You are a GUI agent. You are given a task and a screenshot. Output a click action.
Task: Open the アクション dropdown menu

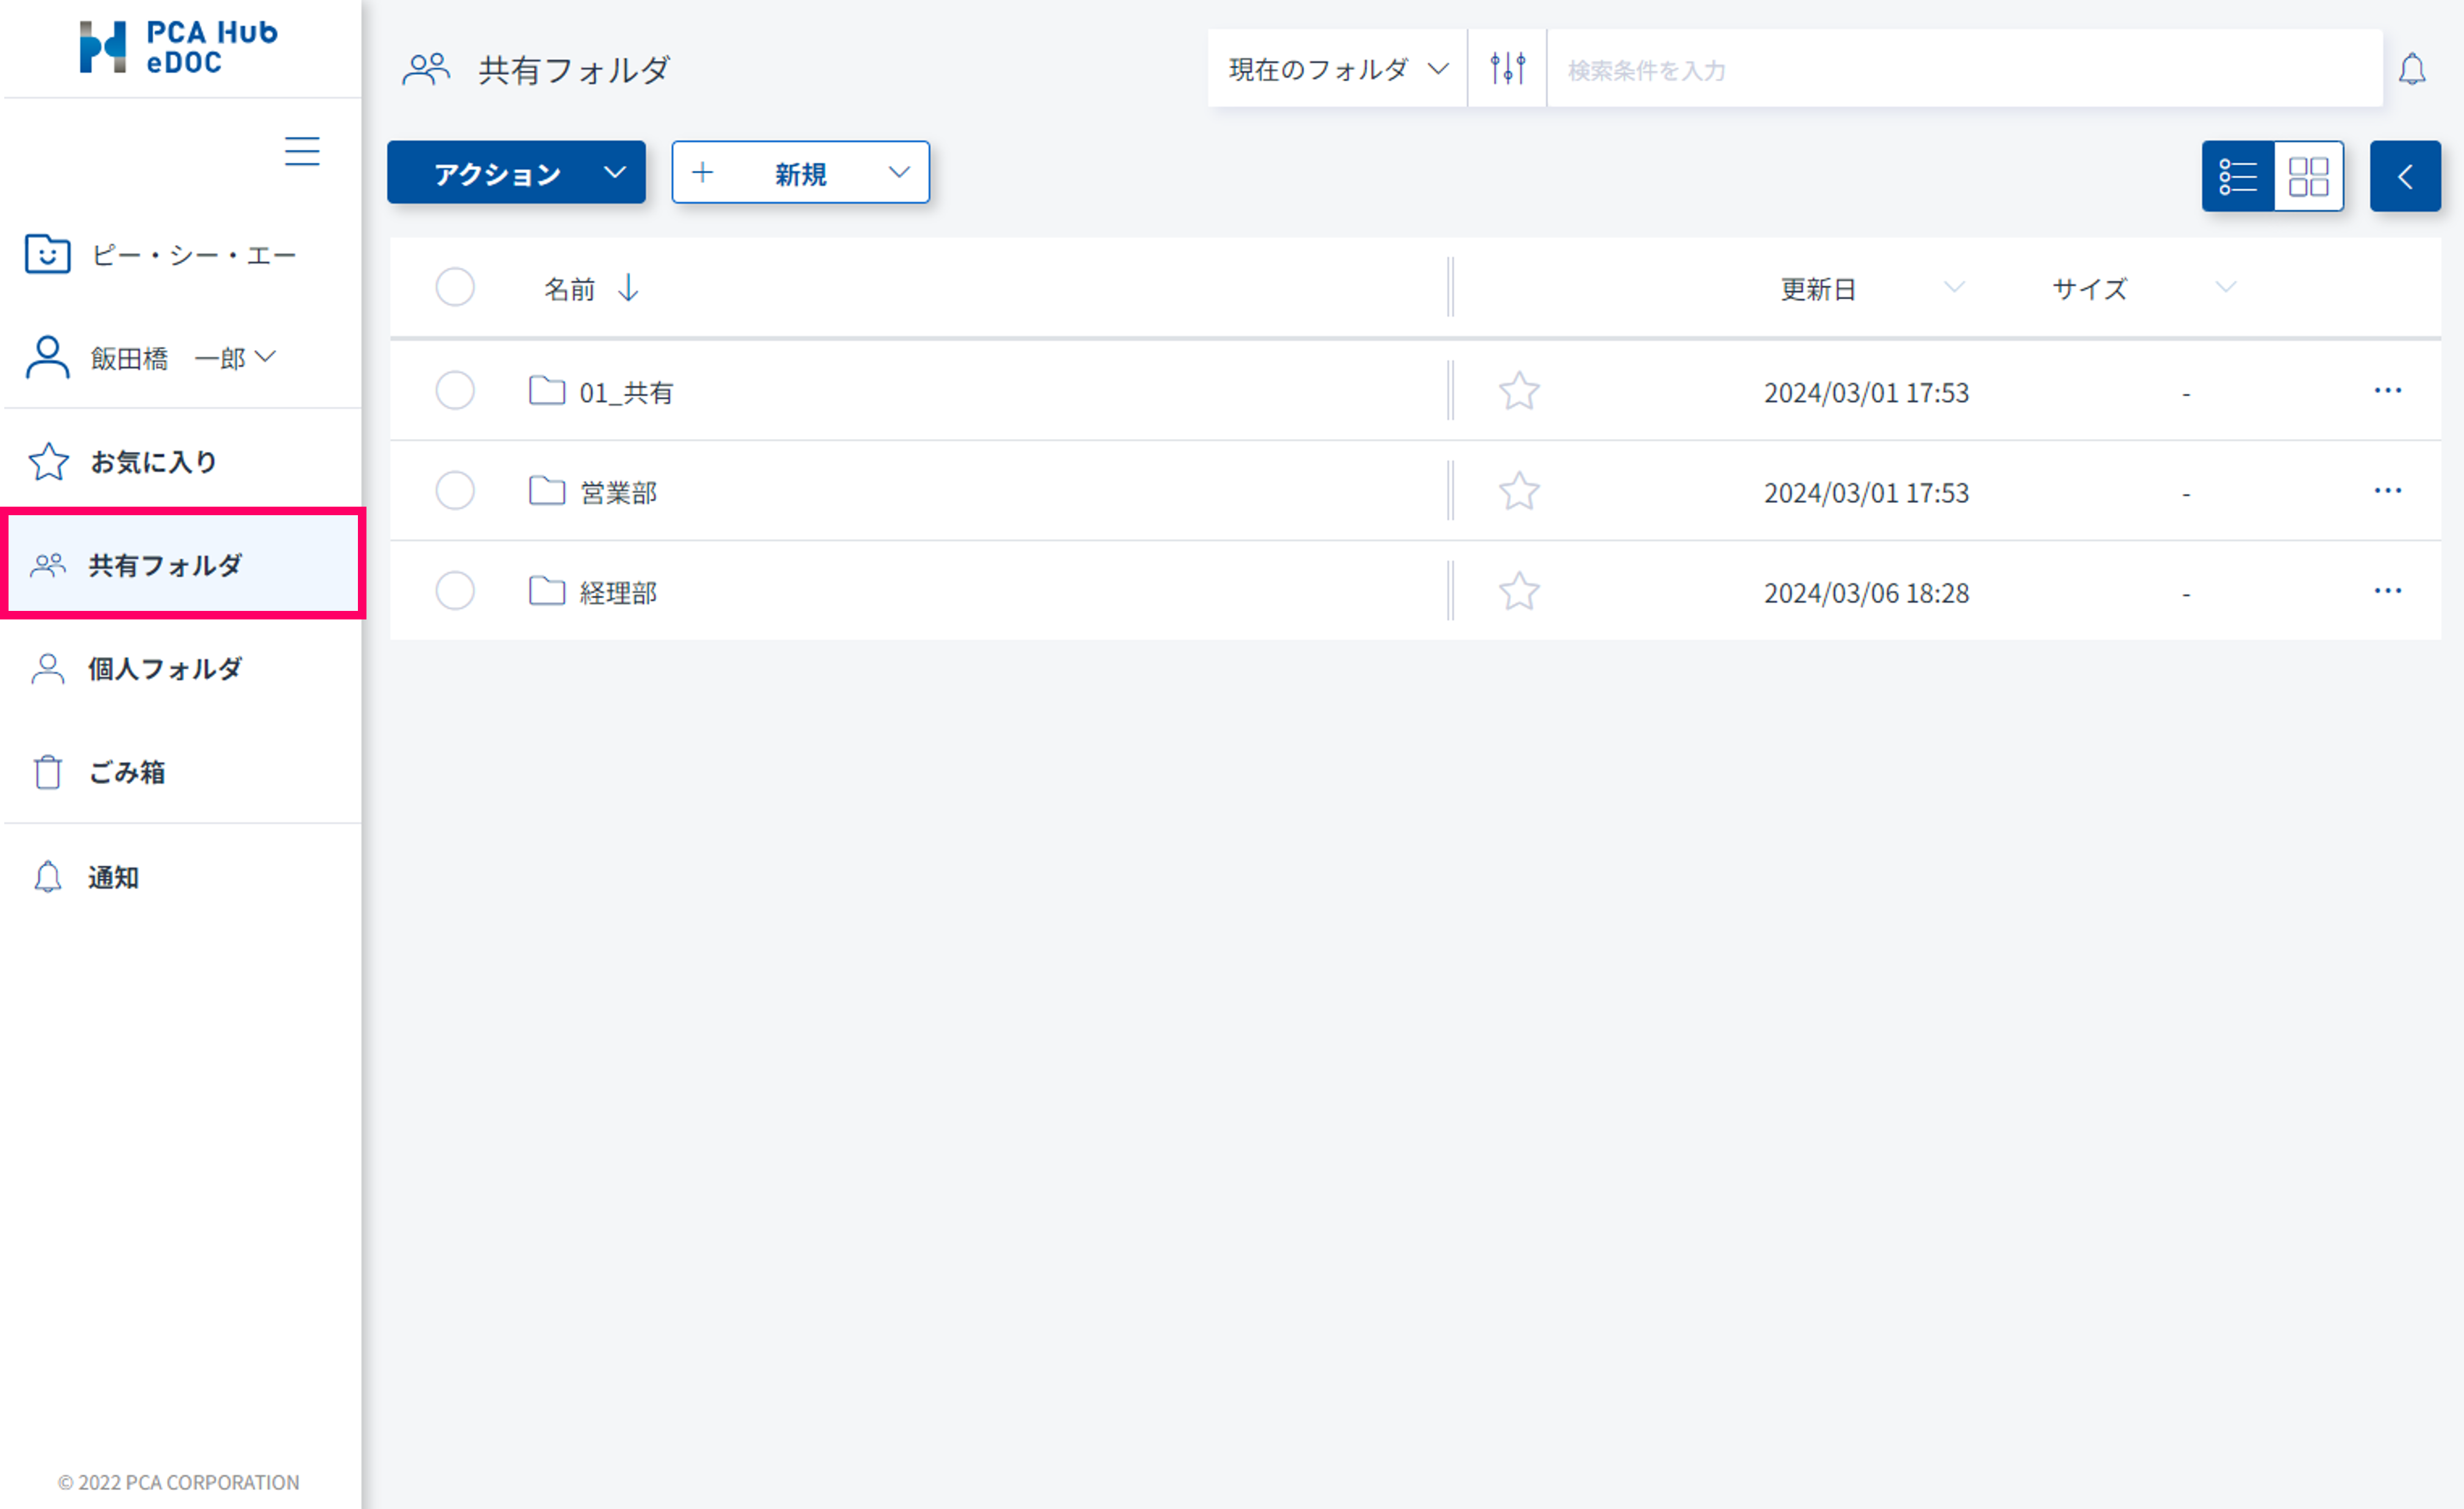[x=516, y=173]
